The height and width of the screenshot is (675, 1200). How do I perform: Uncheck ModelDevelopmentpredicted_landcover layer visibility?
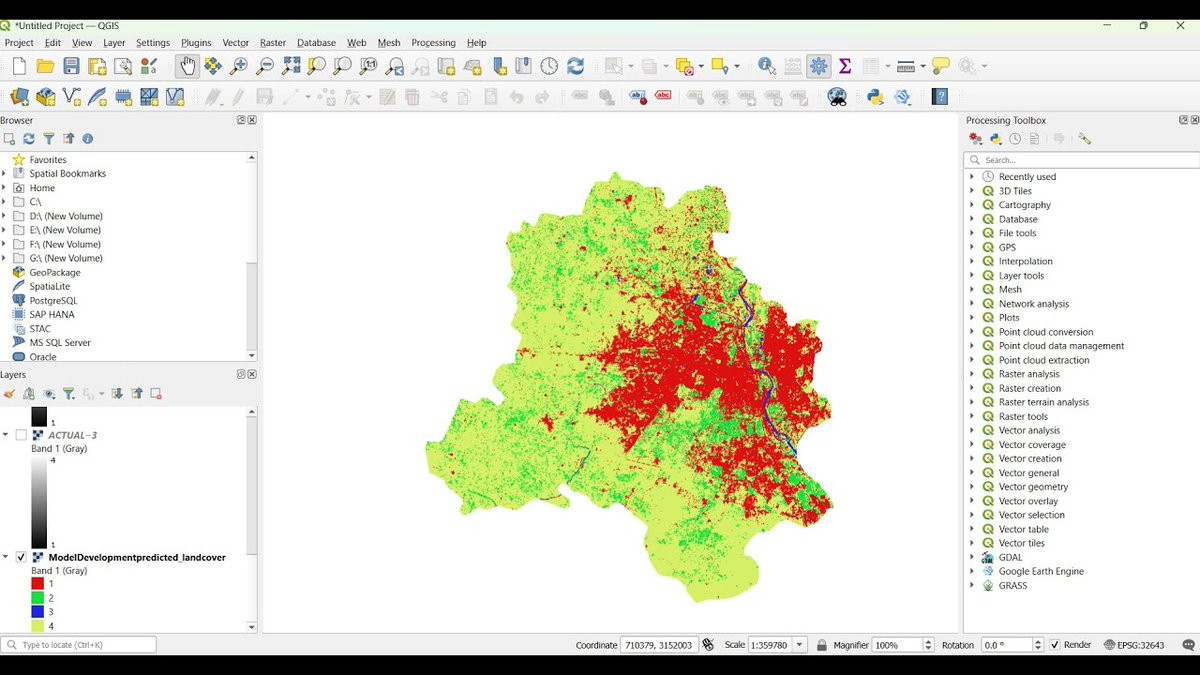(x=21, y=557)
